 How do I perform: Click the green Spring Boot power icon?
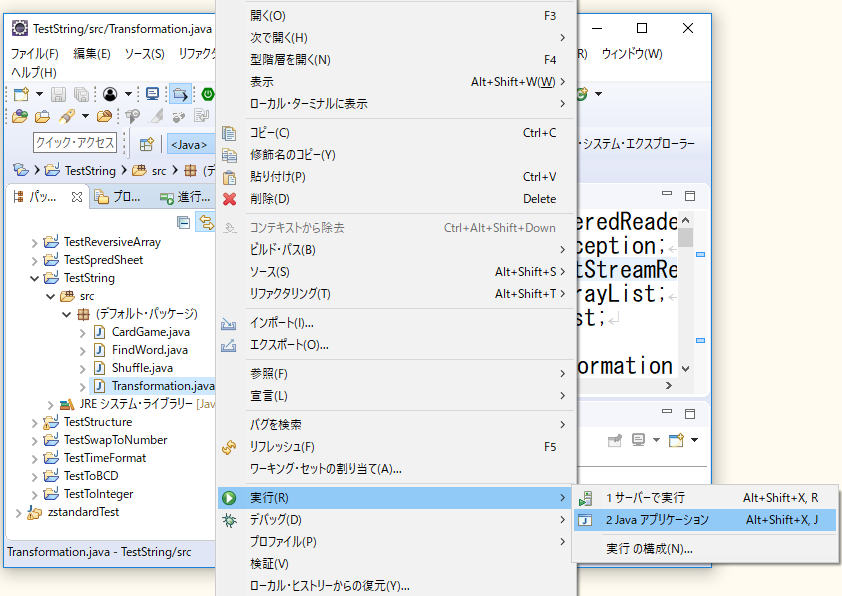(208, 95)
